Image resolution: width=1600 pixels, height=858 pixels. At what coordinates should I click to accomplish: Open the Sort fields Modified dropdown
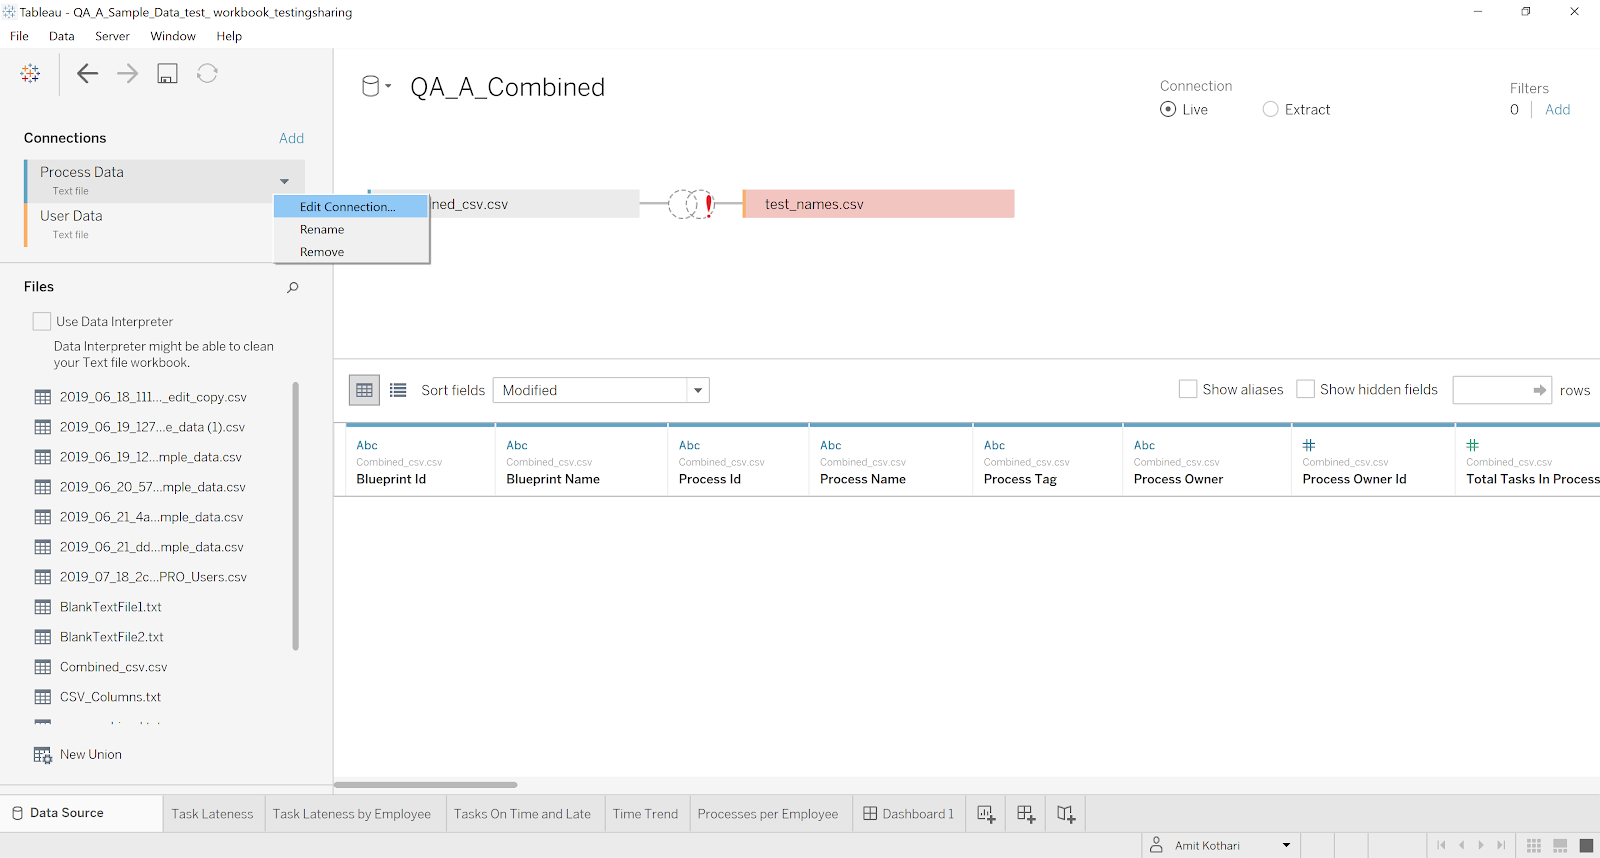(x=601, y=390)
